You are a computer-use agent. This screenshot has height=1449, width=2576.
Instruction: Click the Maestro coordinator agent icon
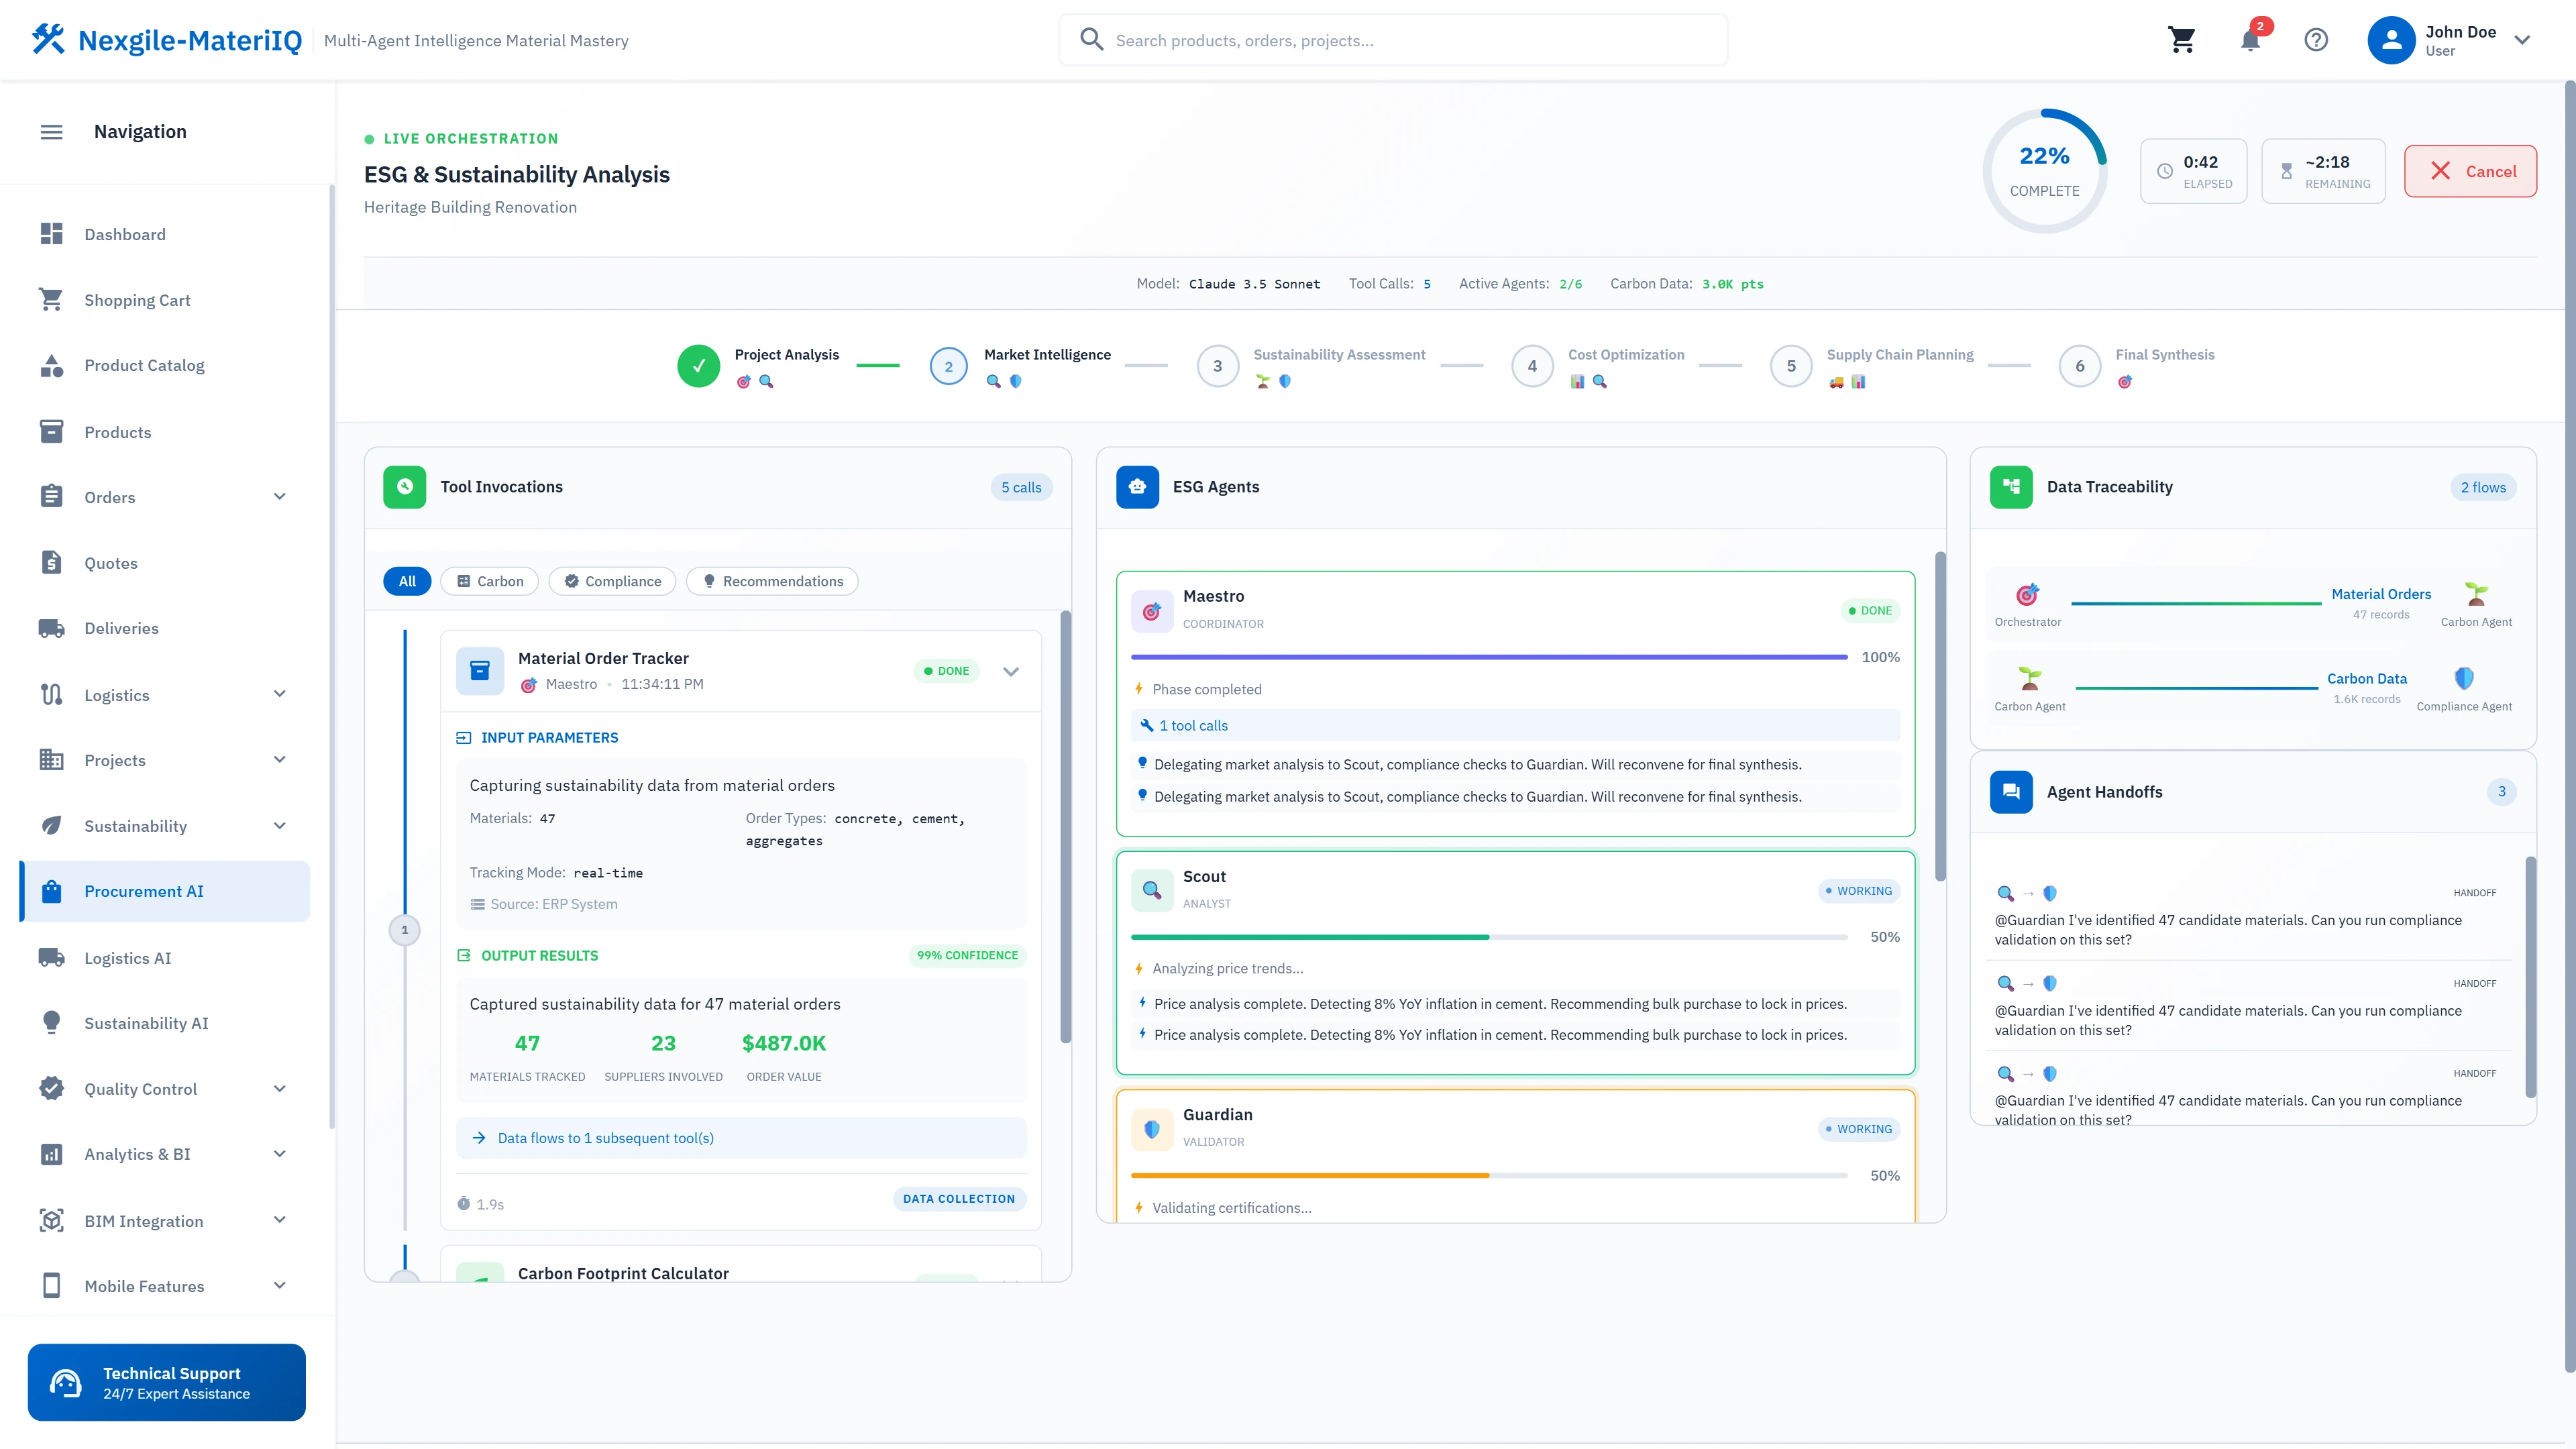(x=1152, y=610)
